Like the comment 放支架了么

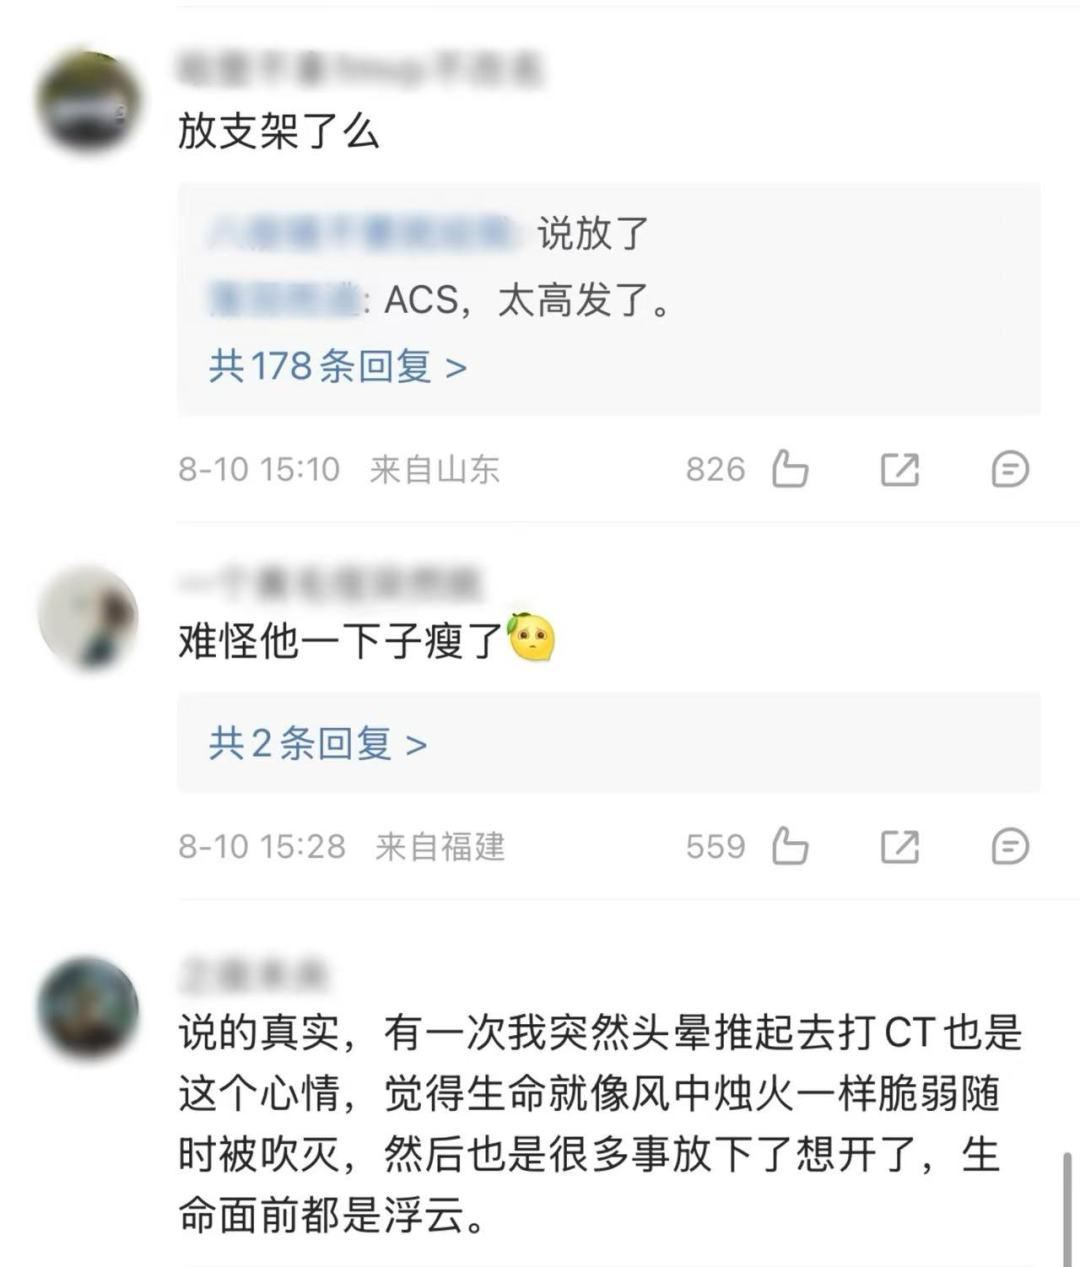pyautogui.click(x=790, y=468)
